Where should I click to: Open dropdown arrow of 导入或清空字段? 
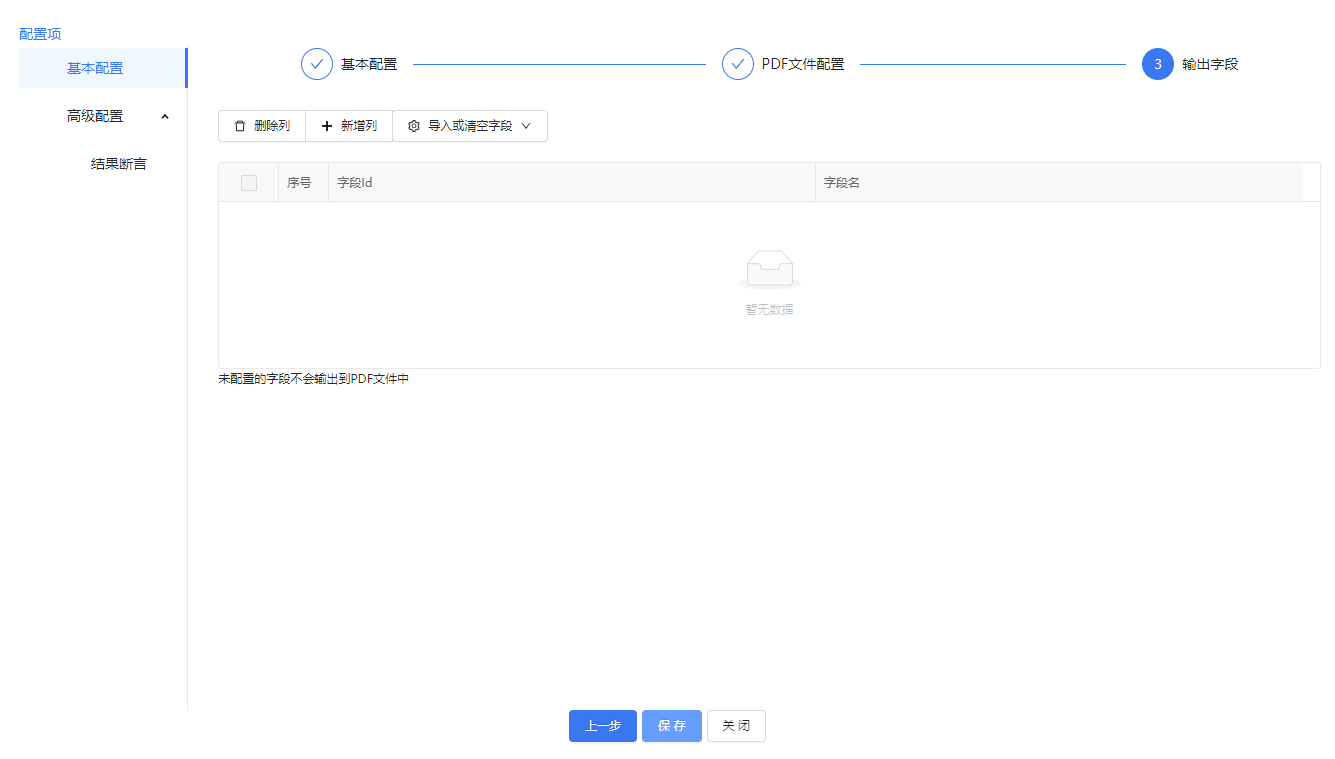tap(526, 126)
